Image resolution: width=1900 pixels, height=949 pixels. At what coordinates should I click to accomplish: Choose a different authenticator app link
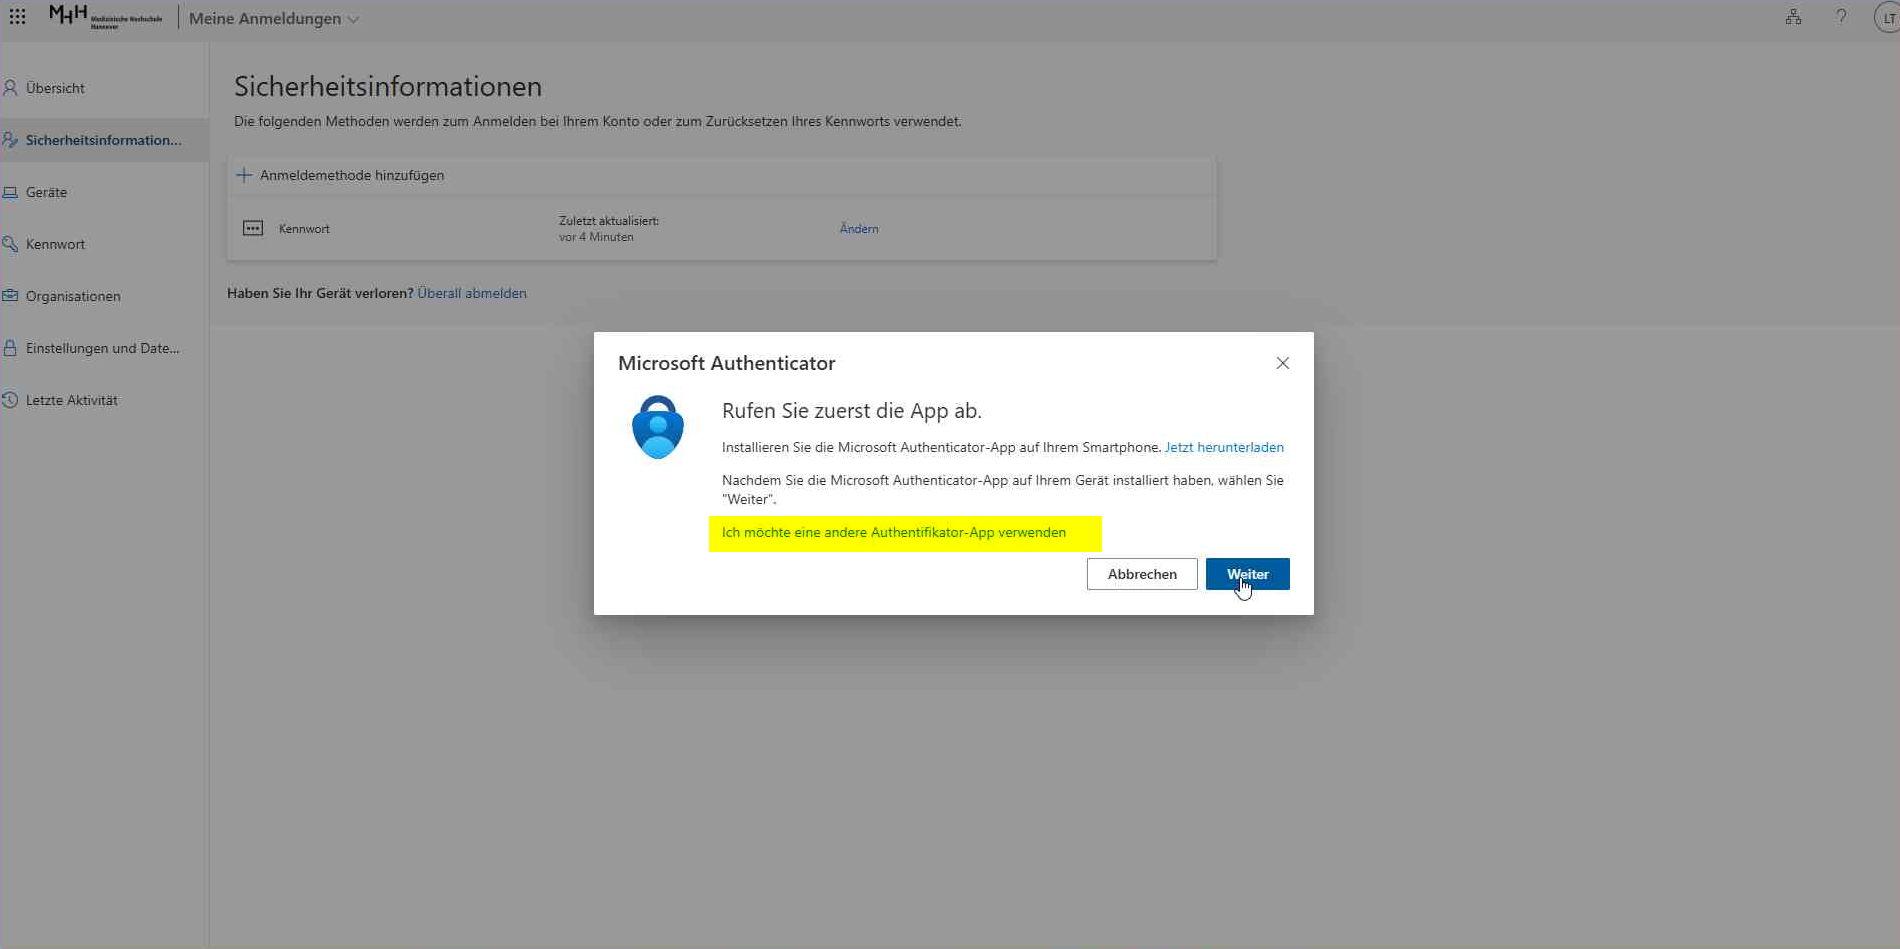tap(894, 532)
